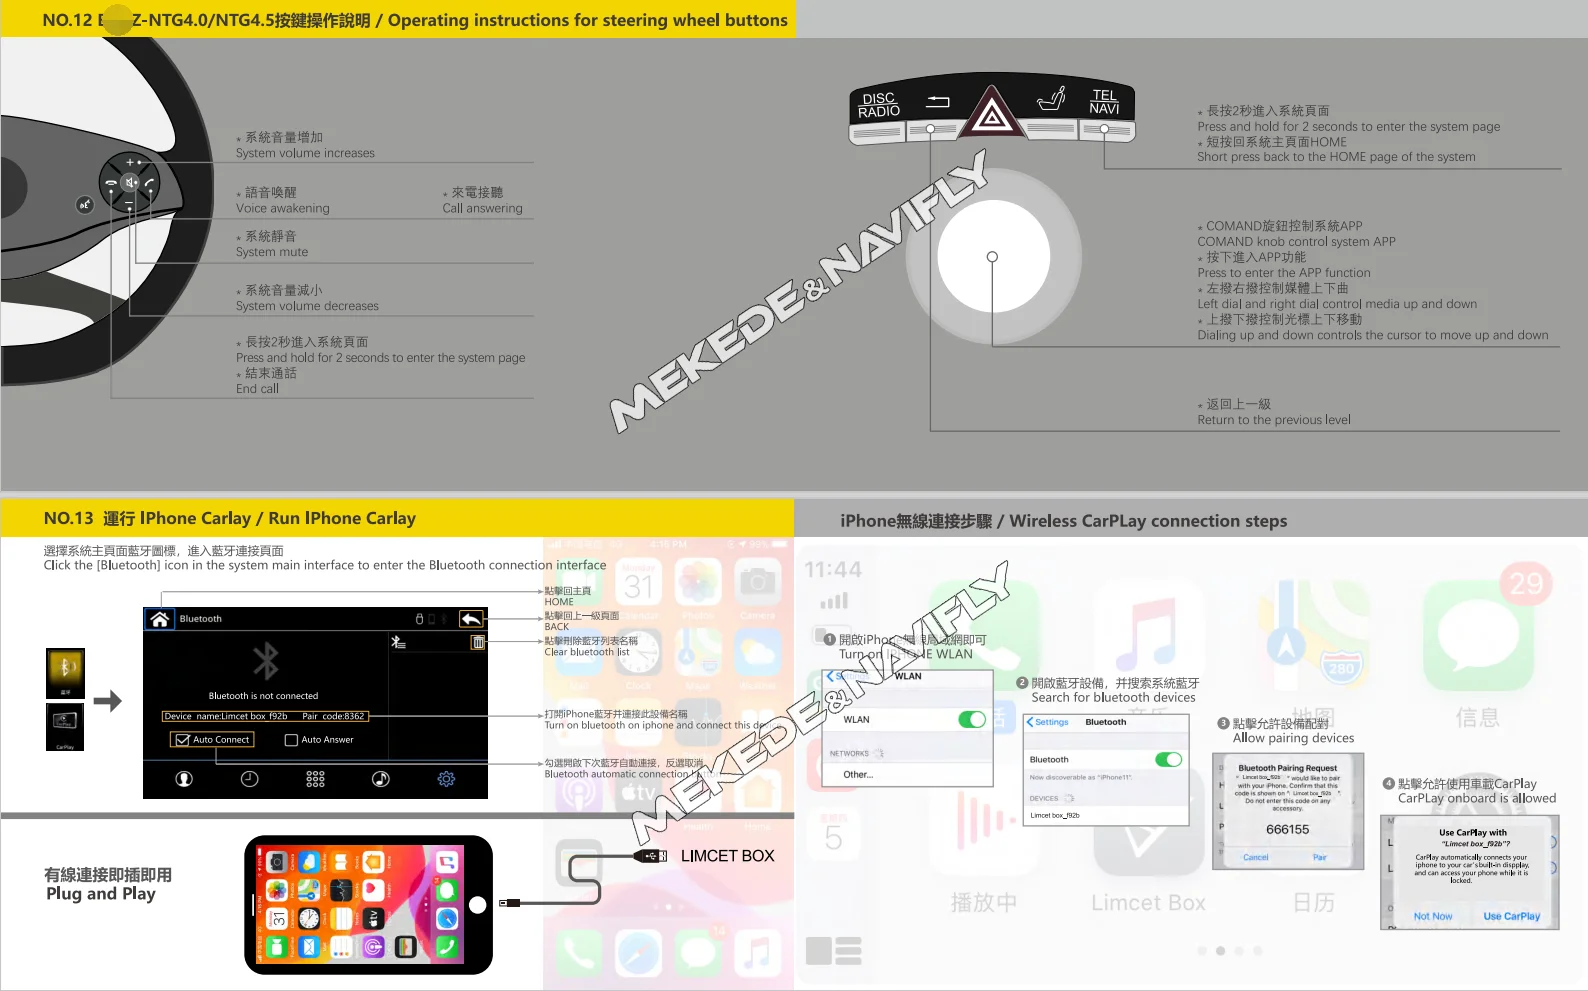Click the USB plug icon next to LIMCET BOX
The width and height of the screenshot is (1588, 991).
[x=651, y=856]
